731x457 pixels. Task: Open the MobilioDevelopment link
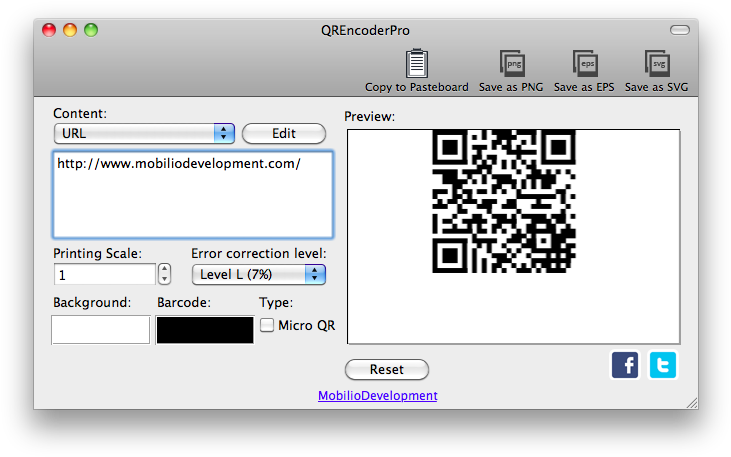point(377,396)
